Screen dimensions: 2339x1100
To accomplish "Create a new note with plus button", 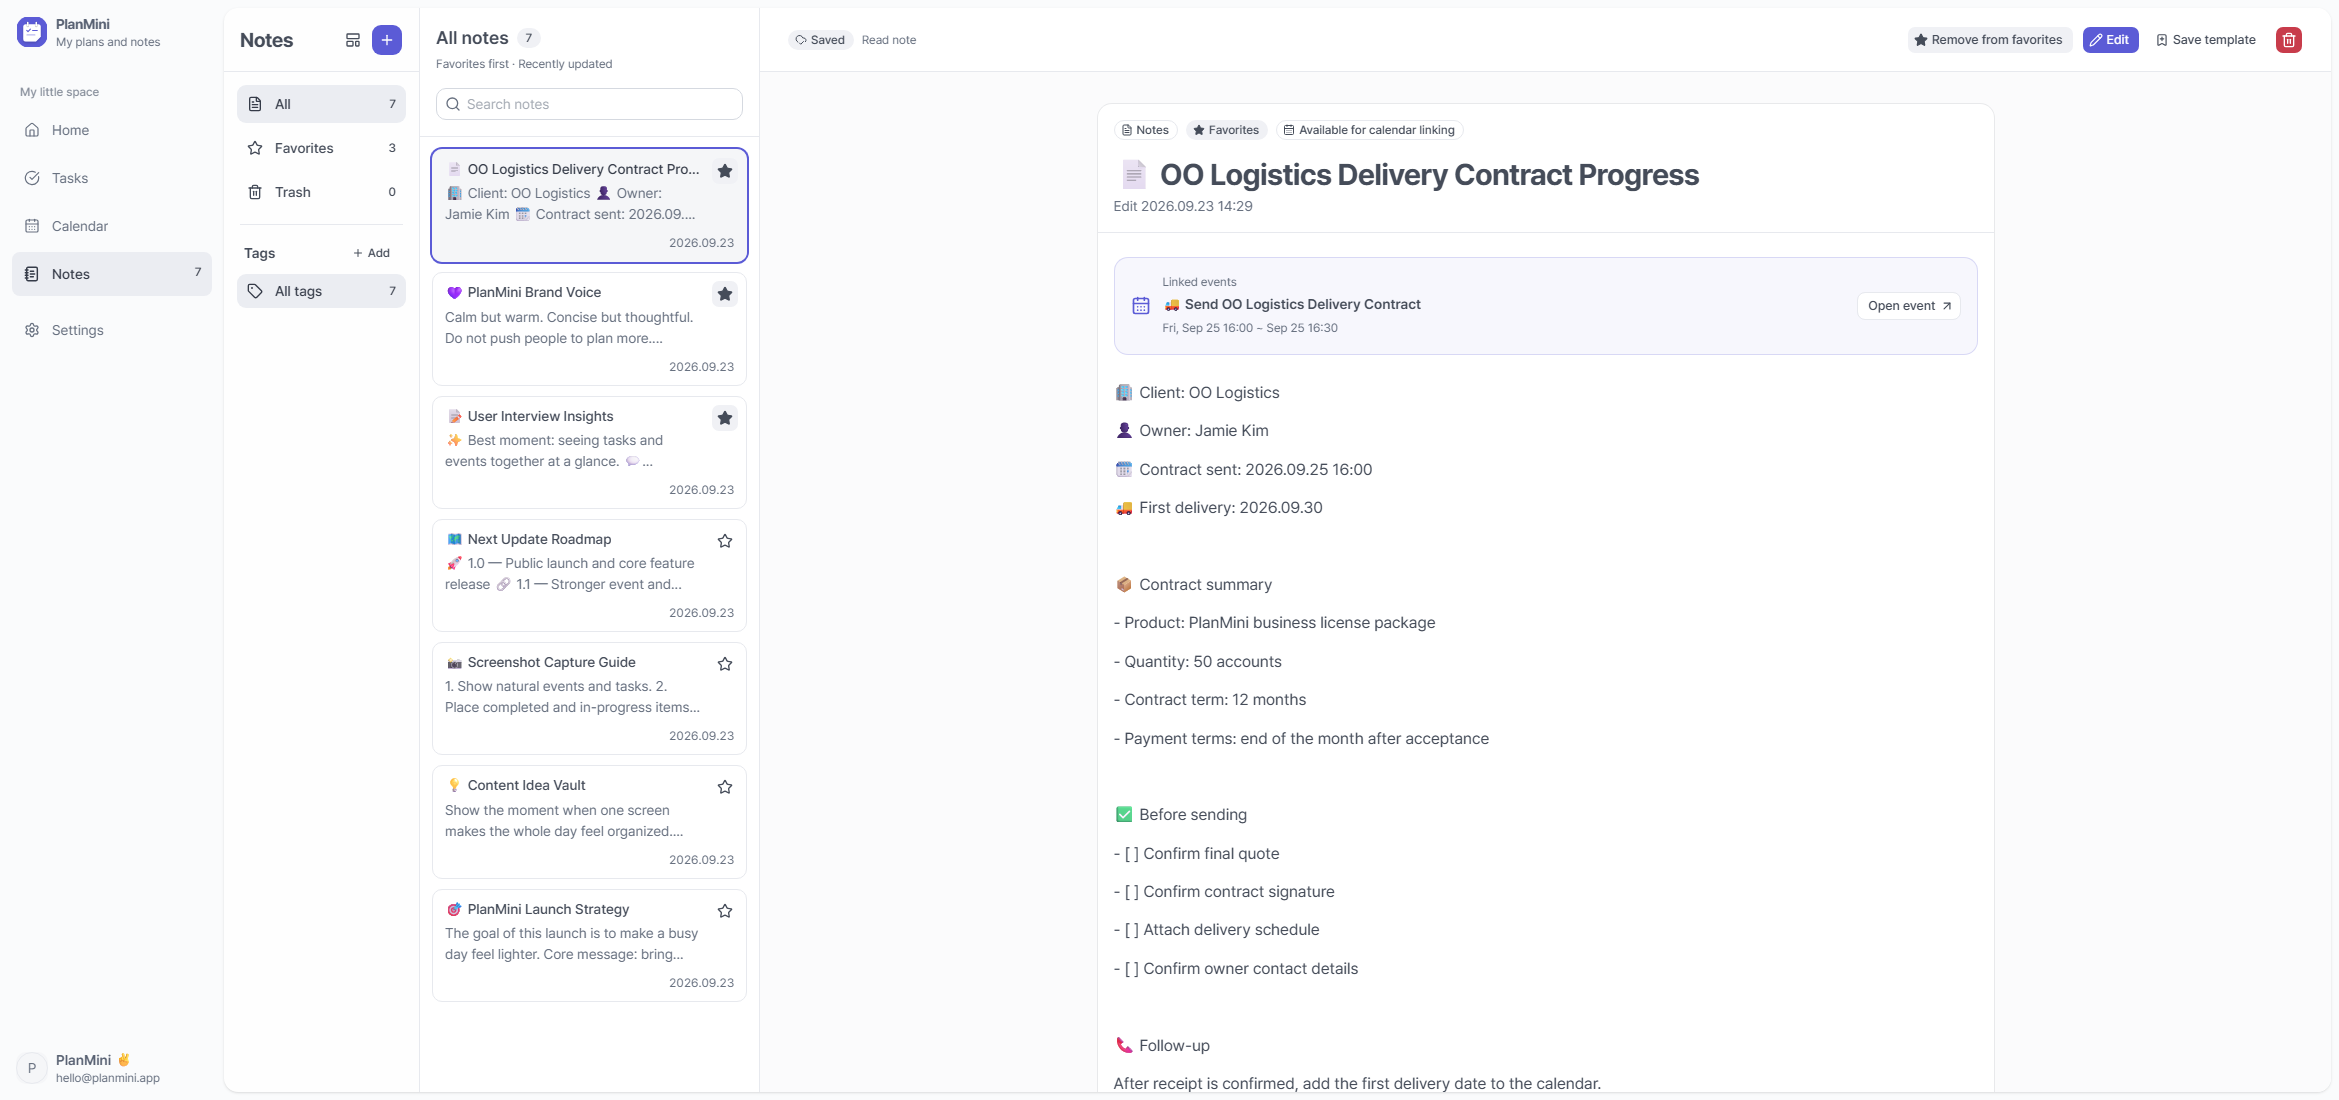I will click(x=387, y=40).
